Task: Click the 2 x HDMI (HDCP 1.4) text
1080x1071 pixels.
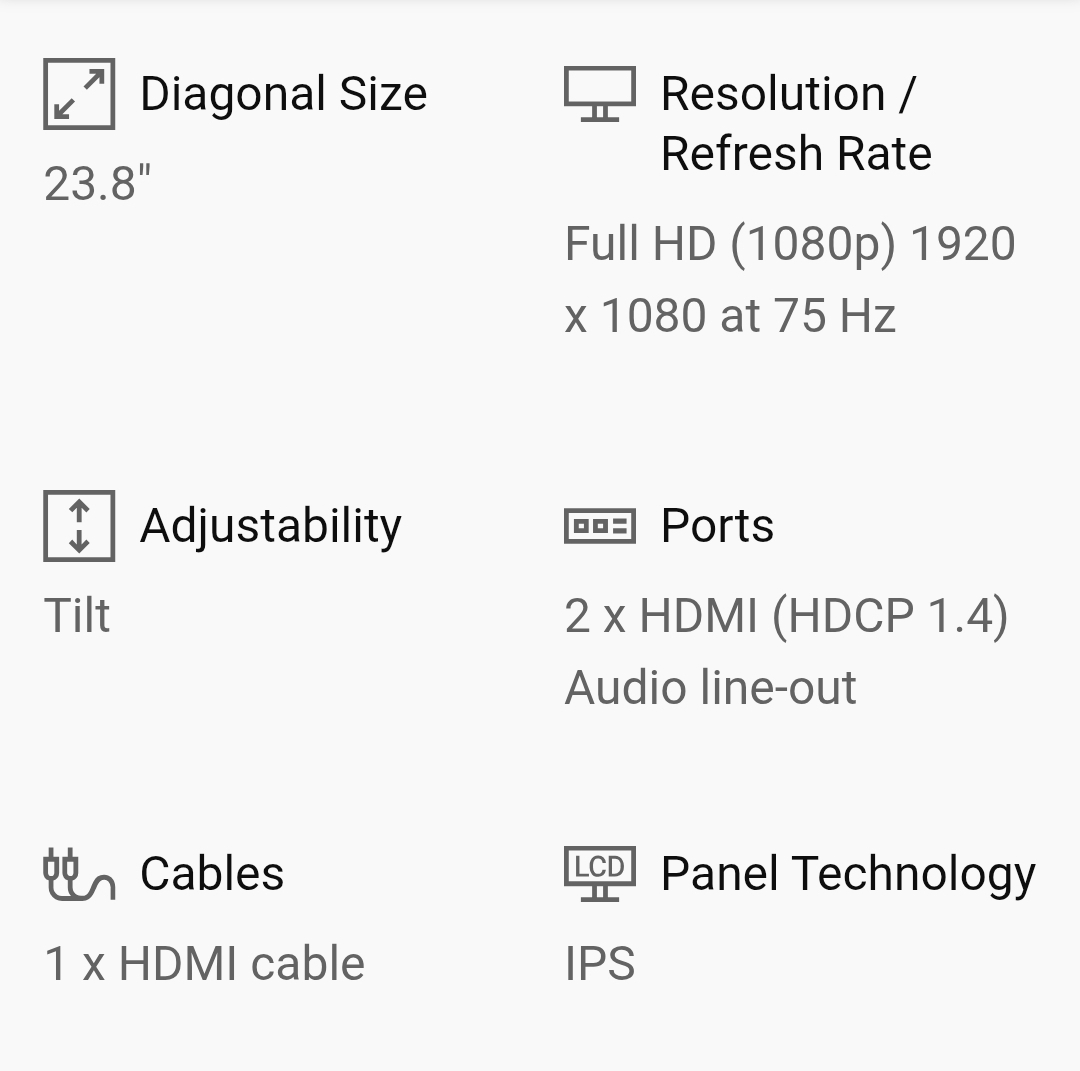Action: click(x=787, y=616)
